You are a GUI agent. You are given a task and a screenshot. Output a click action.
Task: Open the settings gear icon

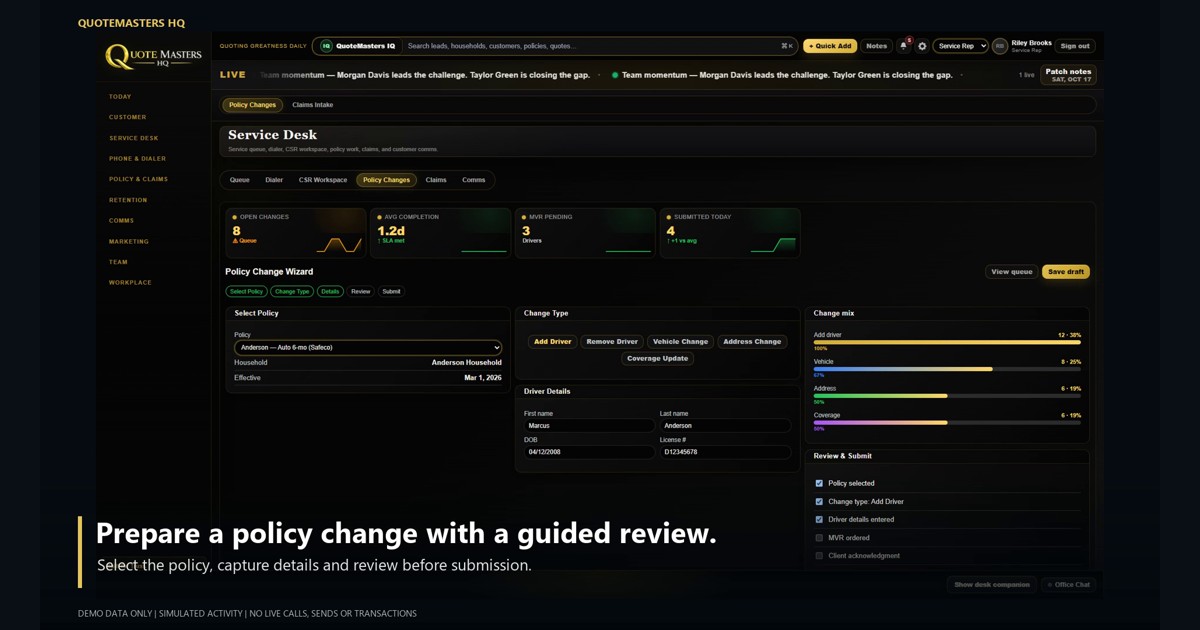coord(922,46)
